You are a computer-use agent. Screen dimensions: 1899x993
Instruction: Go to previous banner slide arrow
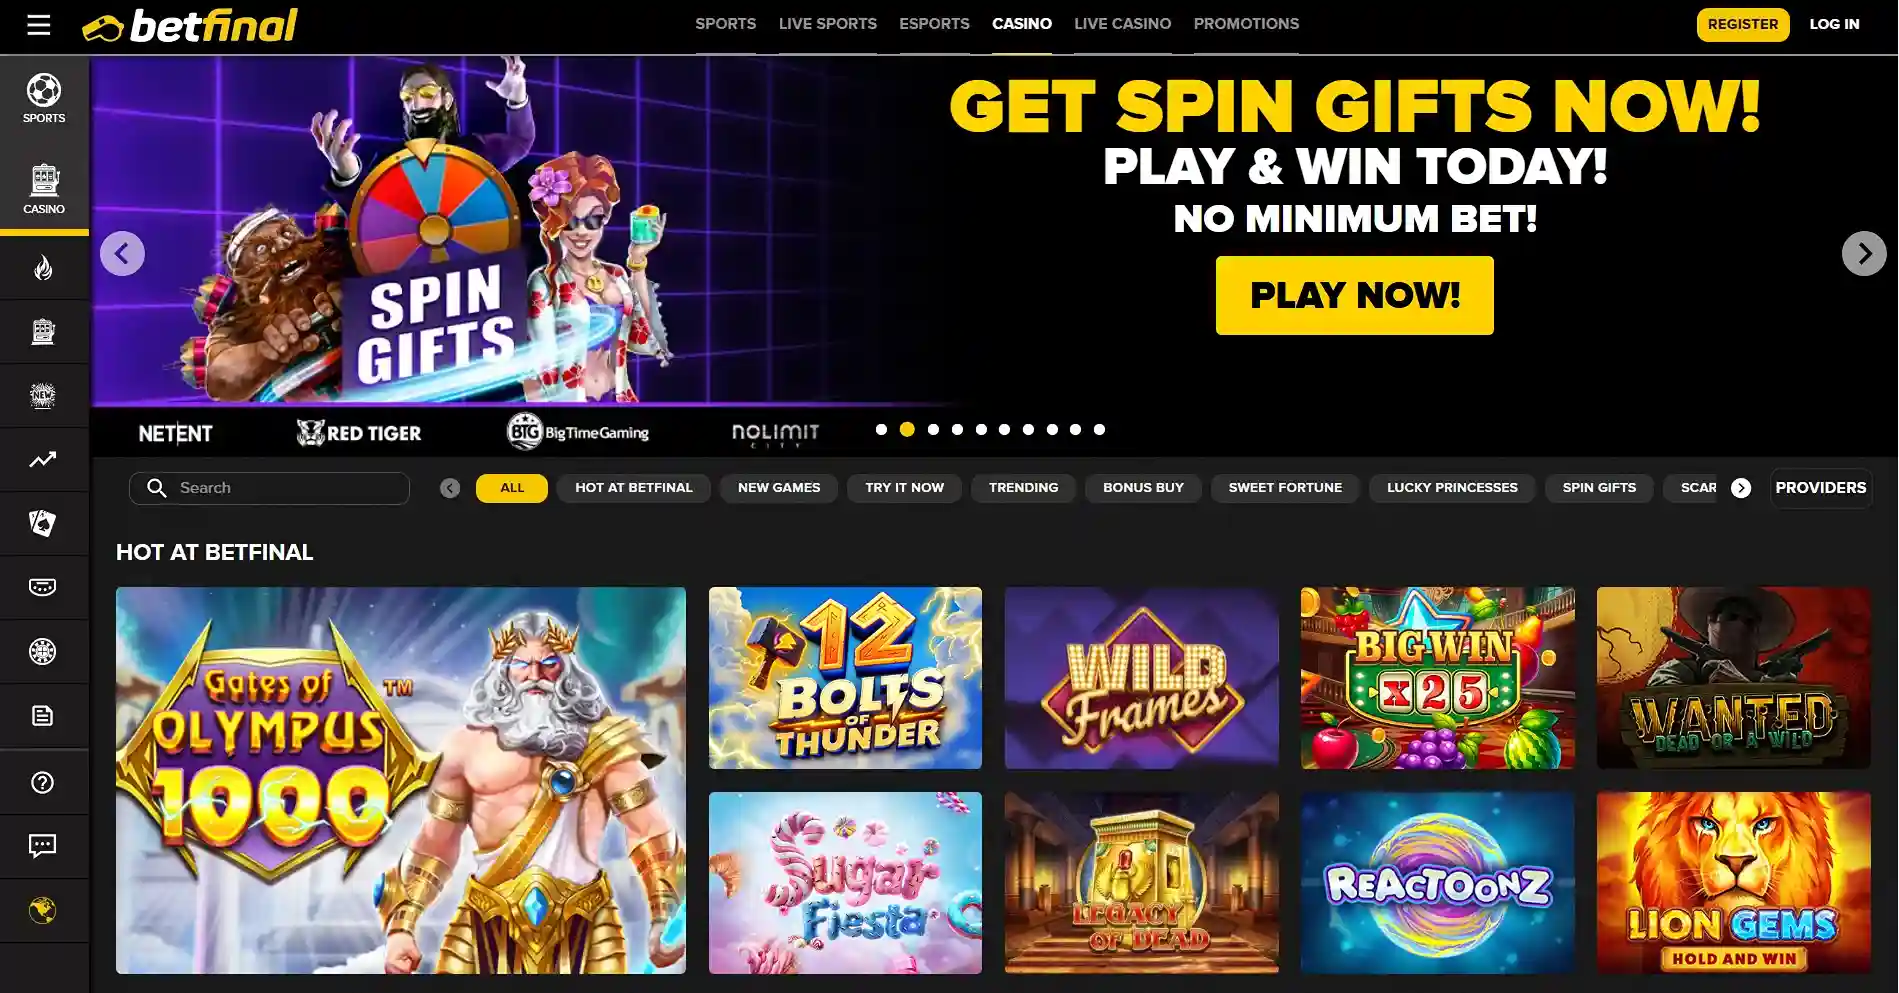122,254
